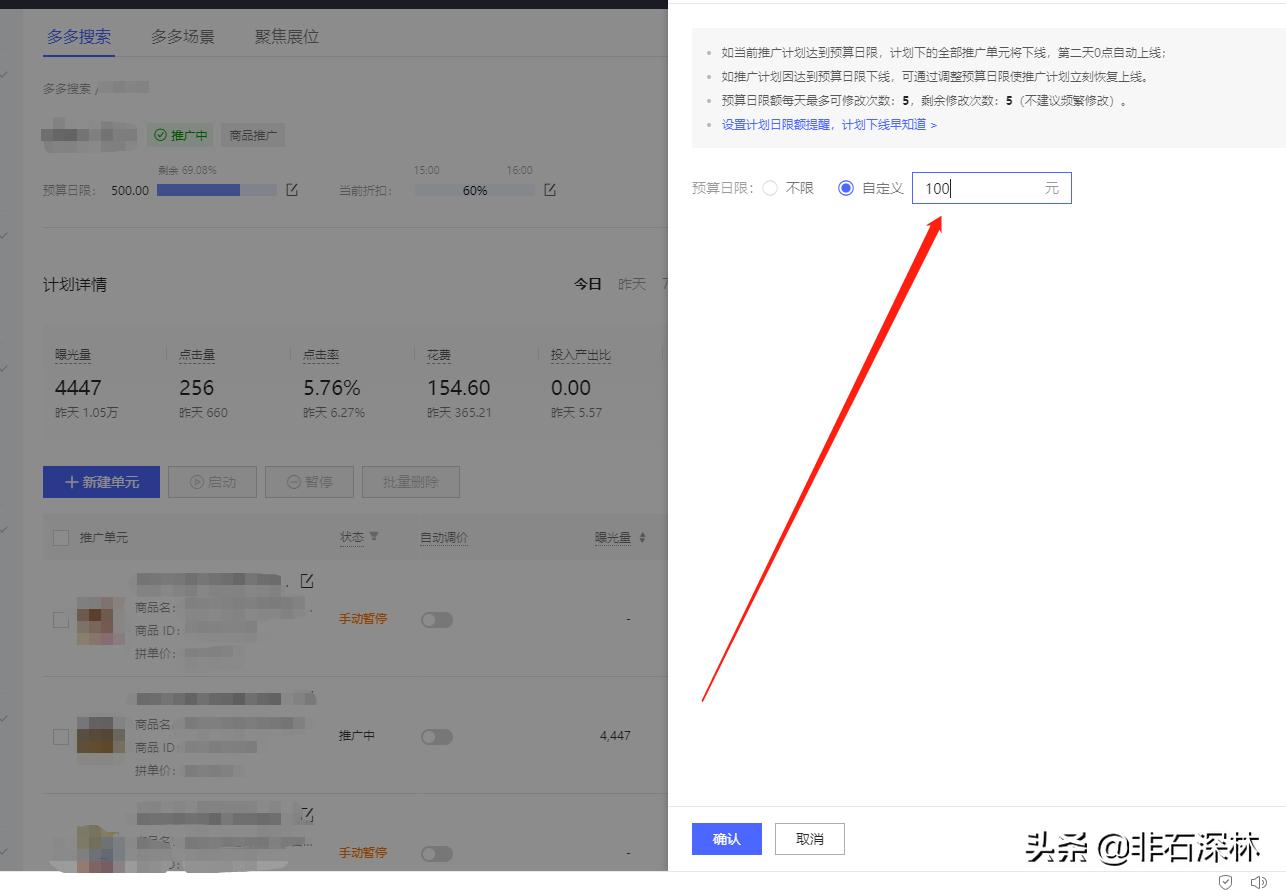
Task: Switch to the 多多场景 tab
Action: pyautogui.click(x=182, y=36)
